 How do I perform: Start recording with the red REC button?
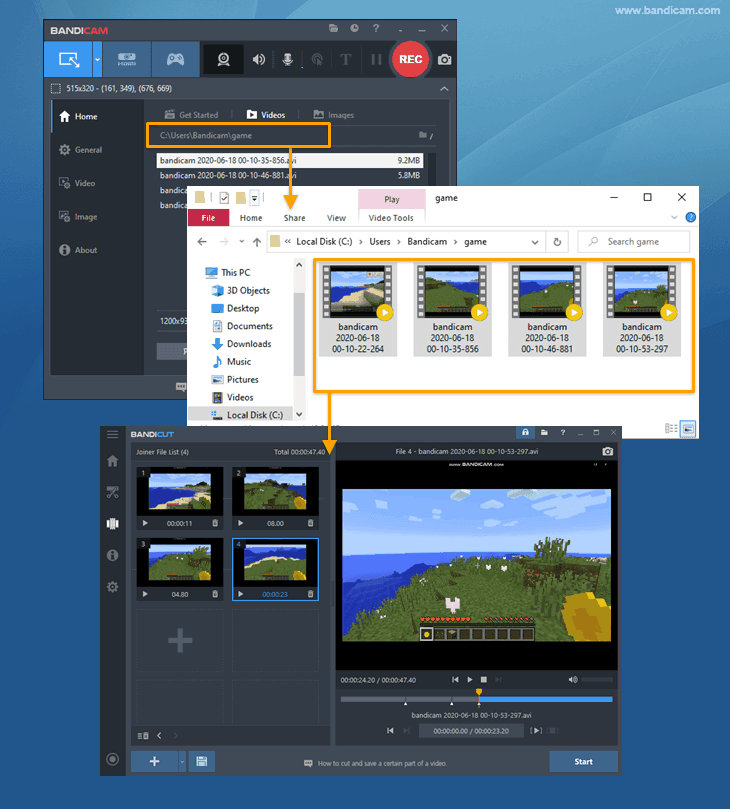coord(411,59)
